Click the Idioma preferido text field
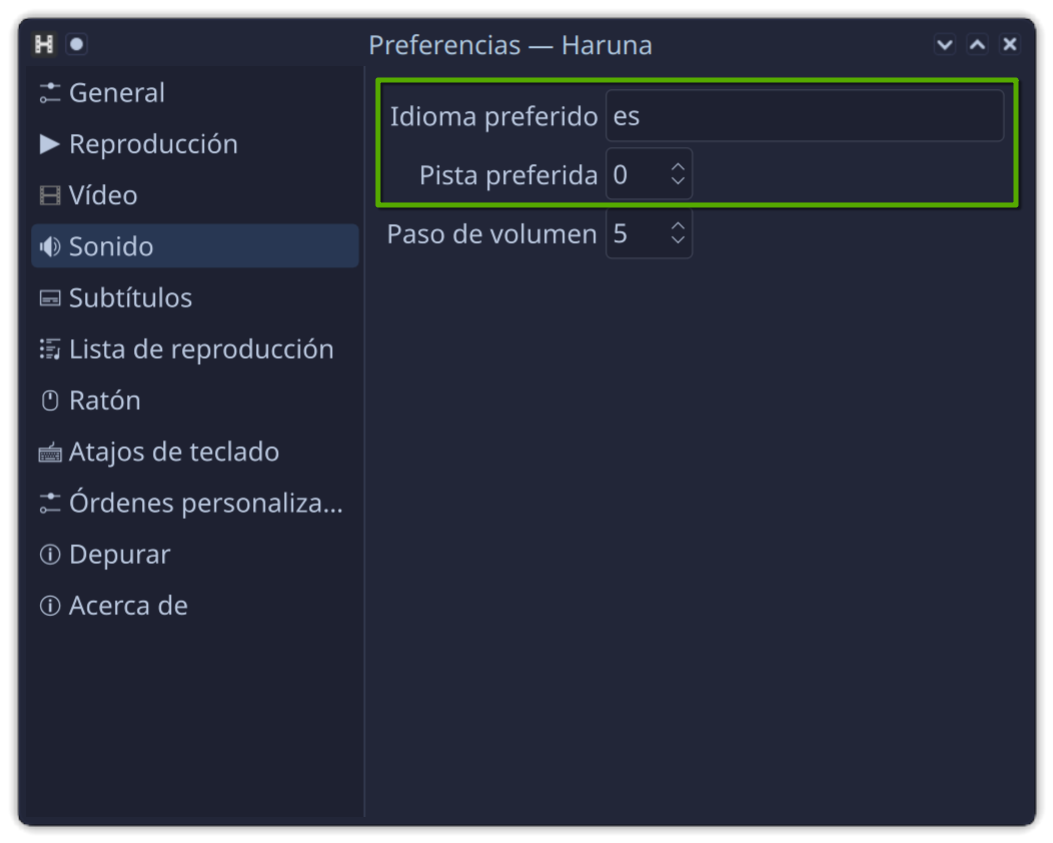Image resolution: width=1053 pixels, height=843 pixels. (804, 116)
